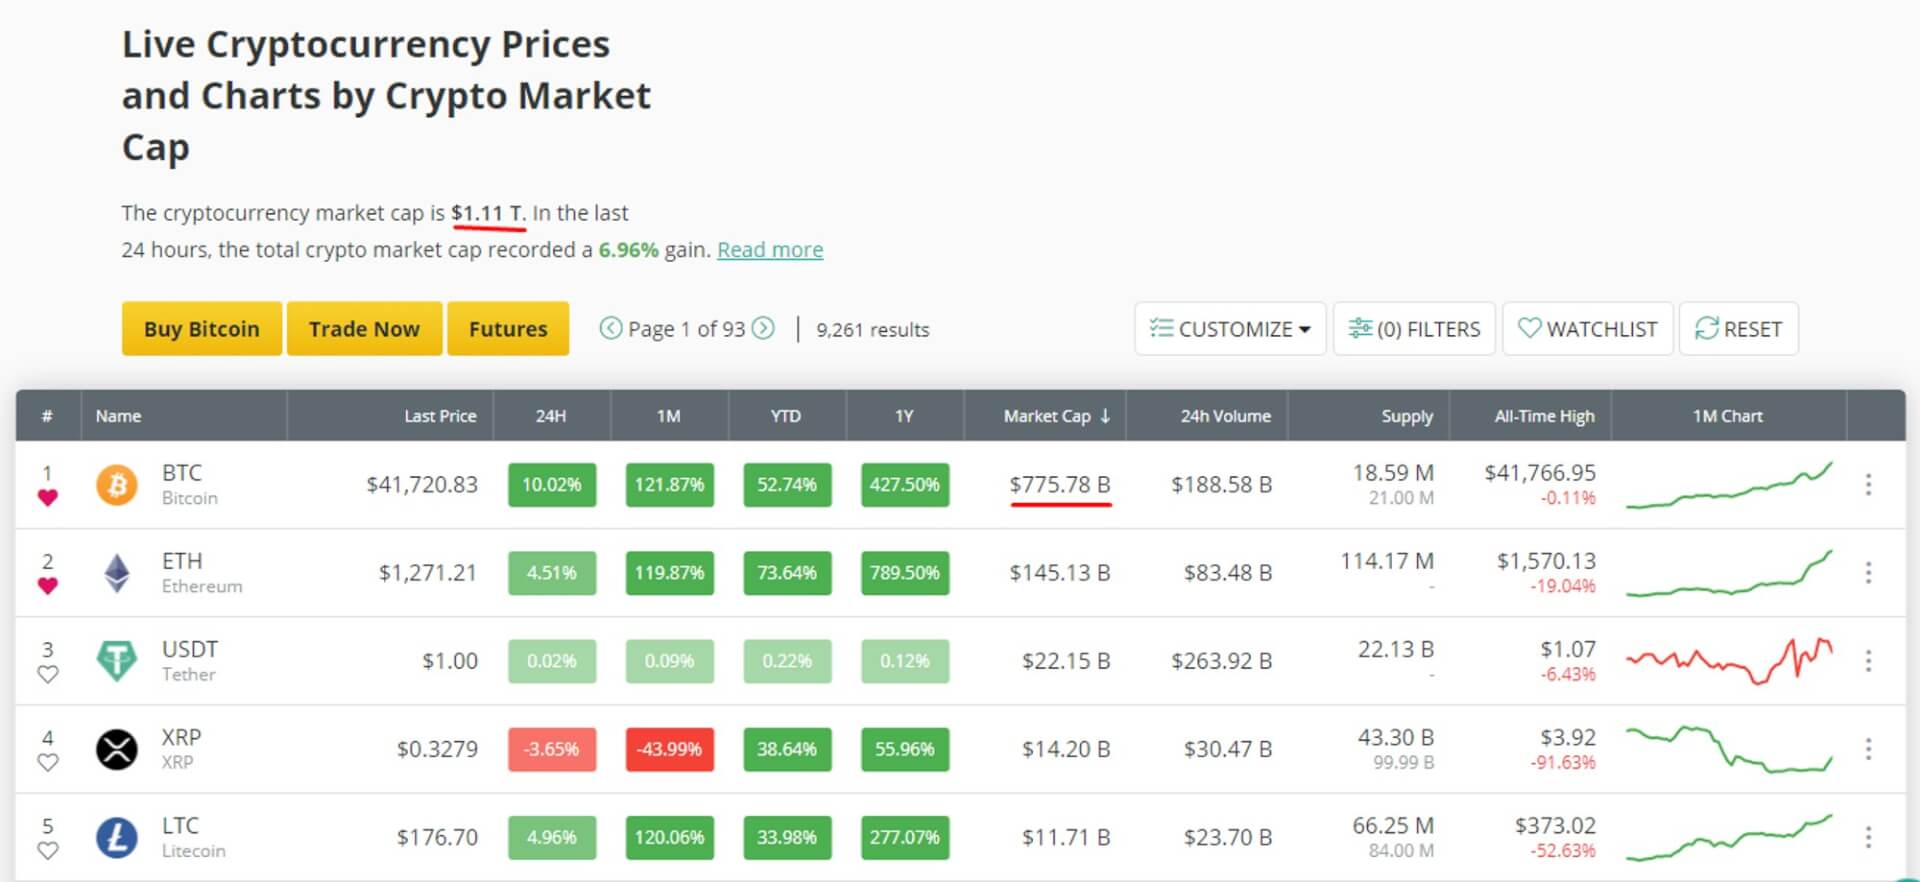
Task: Click the 9,261 results count
Action: click(872, 329)
